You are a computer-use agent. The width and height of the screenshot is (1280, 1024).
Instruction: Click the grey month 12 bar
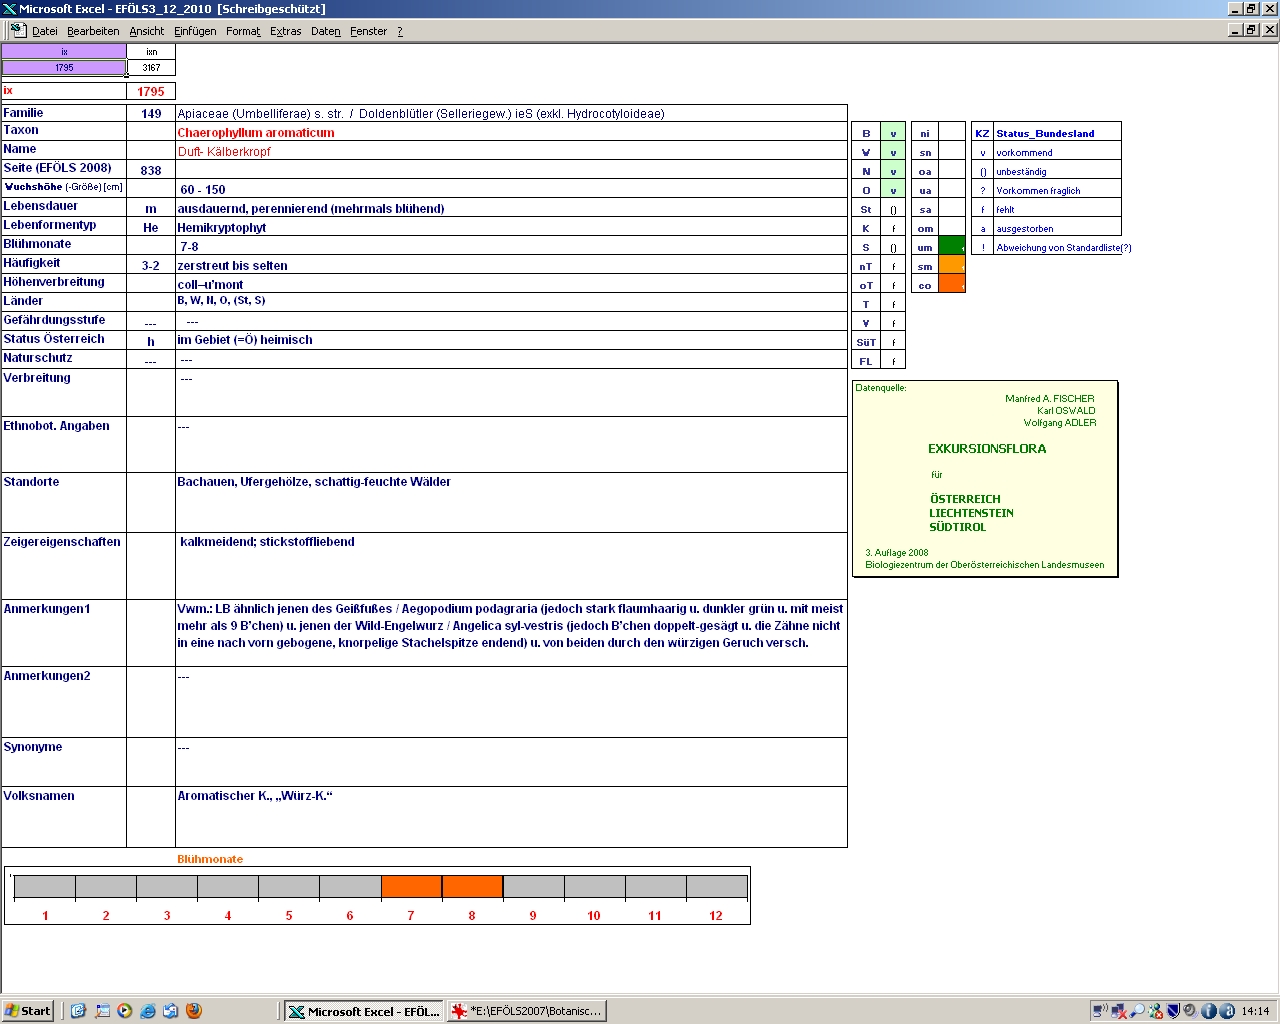pyautogui.click(x=716, y=887)
